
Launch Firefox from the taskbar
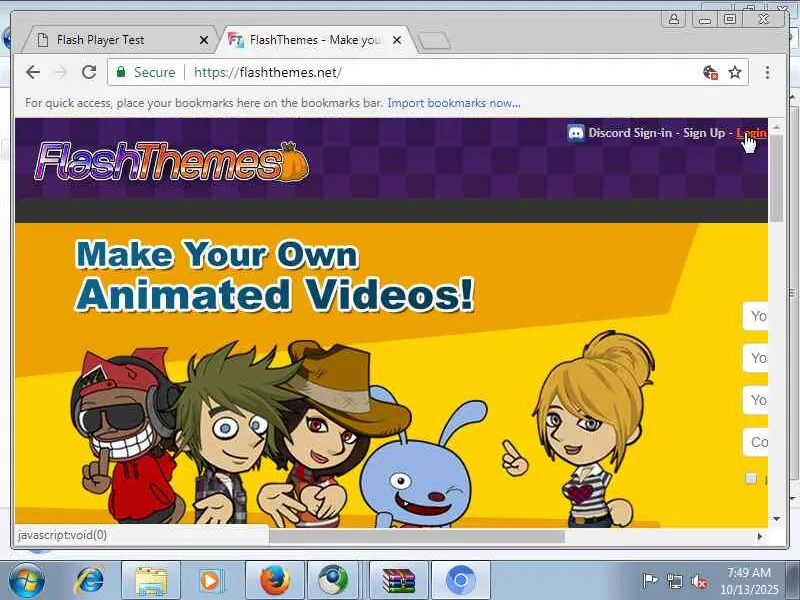click(x=274, y=581)
